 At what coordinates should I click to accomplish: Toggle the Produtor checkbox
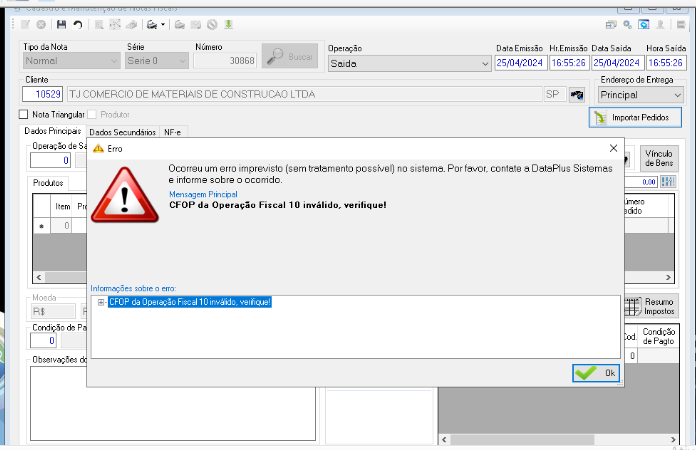click(92, 115)
